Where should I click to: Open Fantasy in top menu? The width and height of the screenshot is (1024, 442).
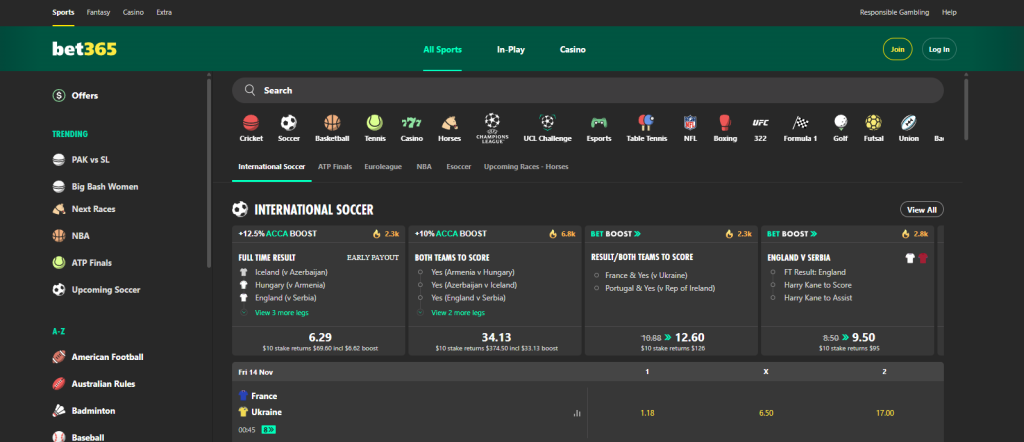point(99,12)
